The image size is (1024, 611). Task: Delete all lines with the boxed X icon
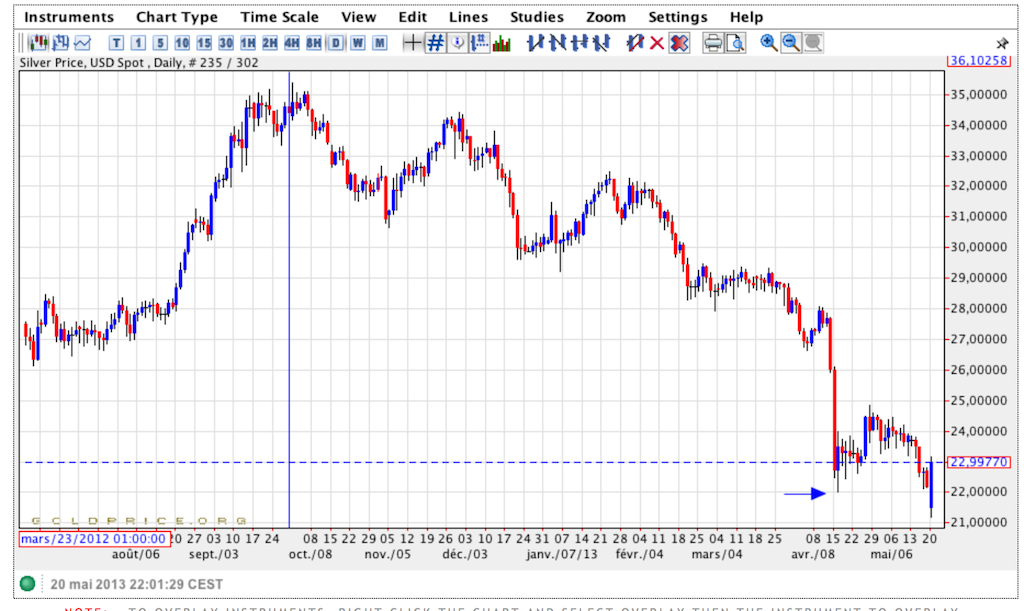[679, 43]
